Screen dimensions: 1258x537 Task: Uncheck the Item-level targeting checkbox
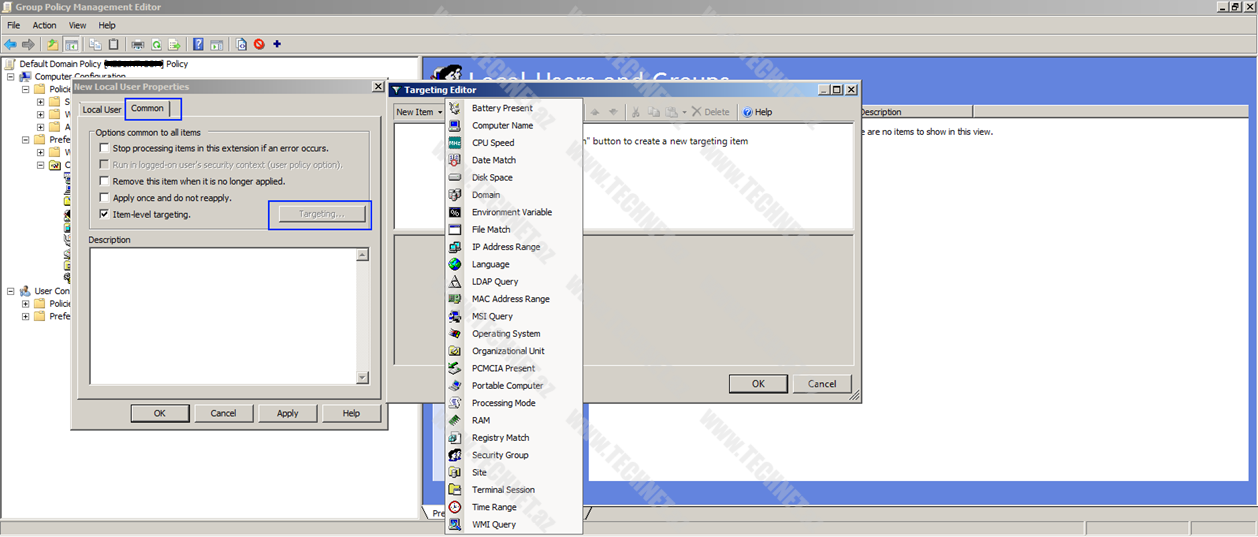pos(104,214)
